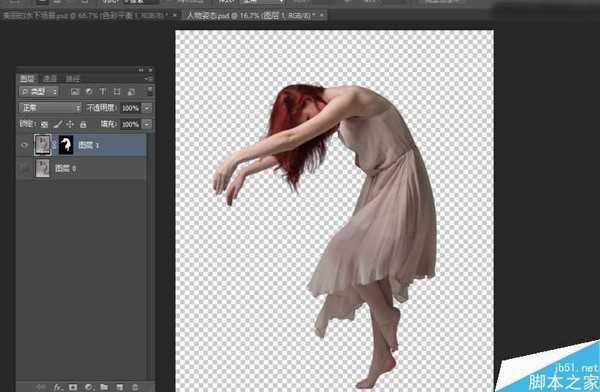
Task: Filter layers by type (text) layers icon
Action: click(x=103, y=92)
